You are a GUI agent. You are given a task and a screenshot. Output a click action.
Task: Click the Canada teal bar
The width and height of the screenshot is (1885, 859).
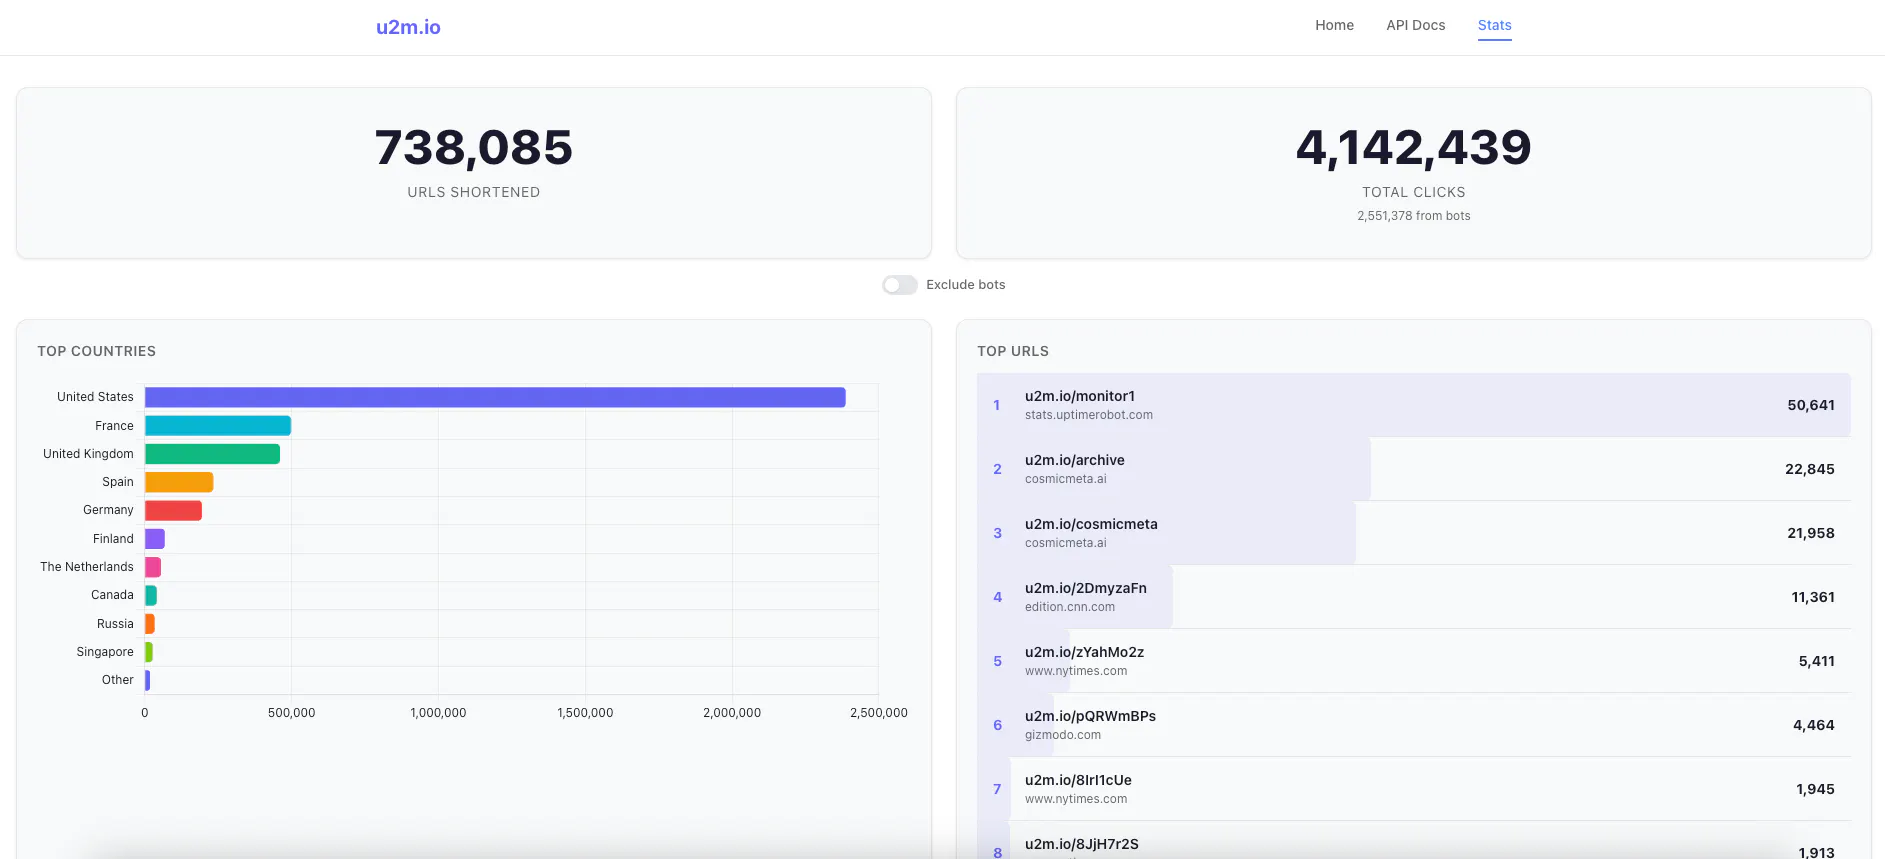pyautogui.click(x=151, y=595)
